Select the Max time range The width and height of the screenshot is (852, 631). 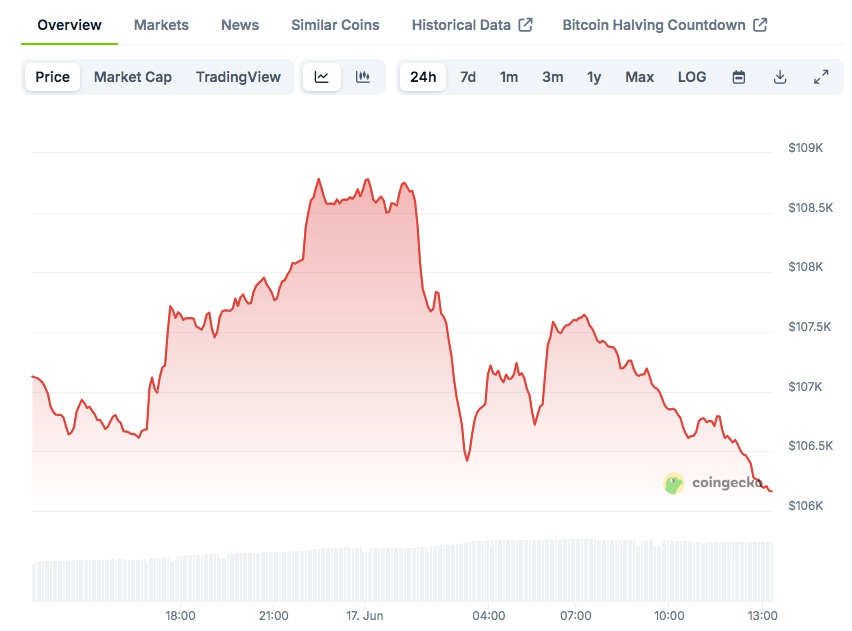click(640, 77)
